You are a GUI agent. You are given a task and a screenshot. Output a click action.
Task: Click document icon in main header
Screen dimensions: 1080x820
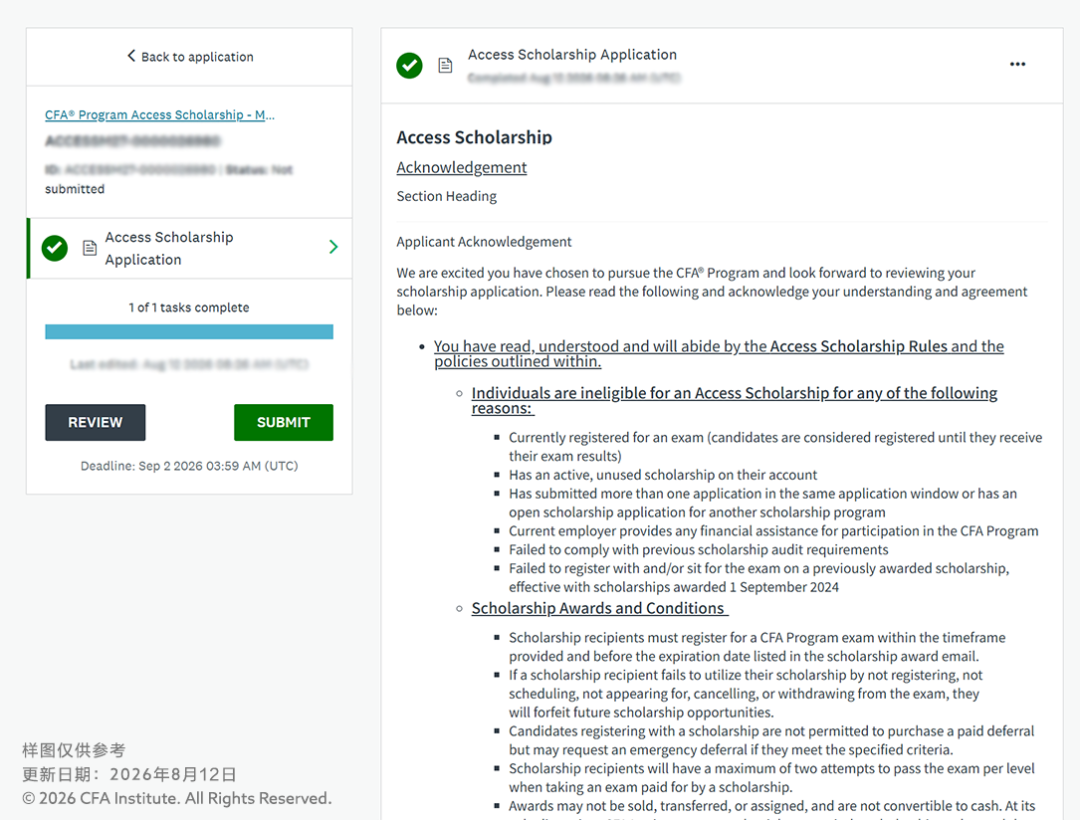pyautogui.click(x=446, y=65)
